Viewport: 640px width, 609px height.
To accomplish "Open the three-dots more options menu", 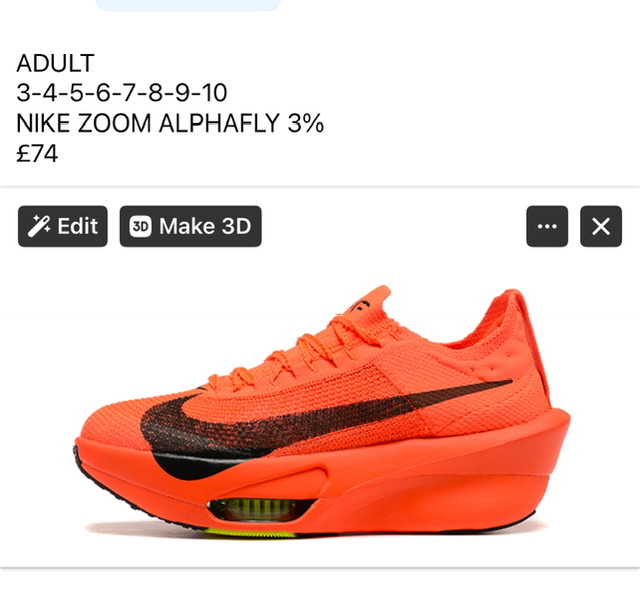I will point(547,226).
